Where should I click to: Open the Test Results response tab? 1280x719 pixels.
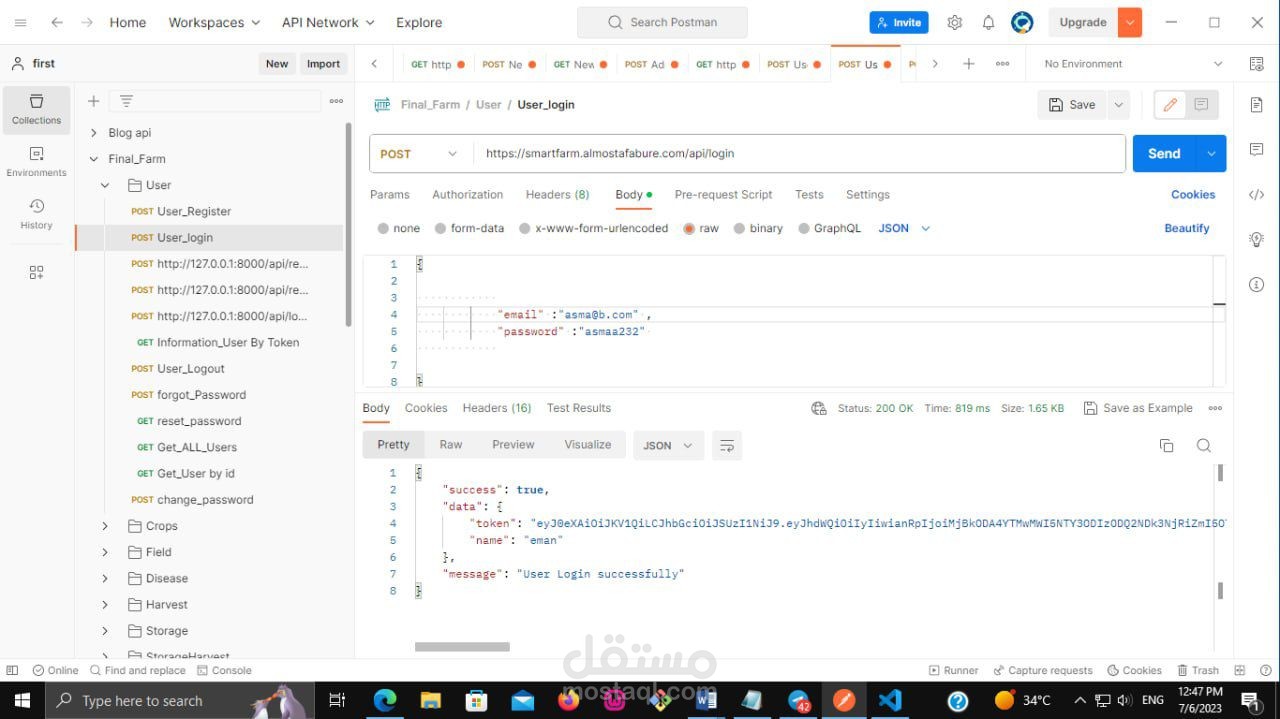578,408
